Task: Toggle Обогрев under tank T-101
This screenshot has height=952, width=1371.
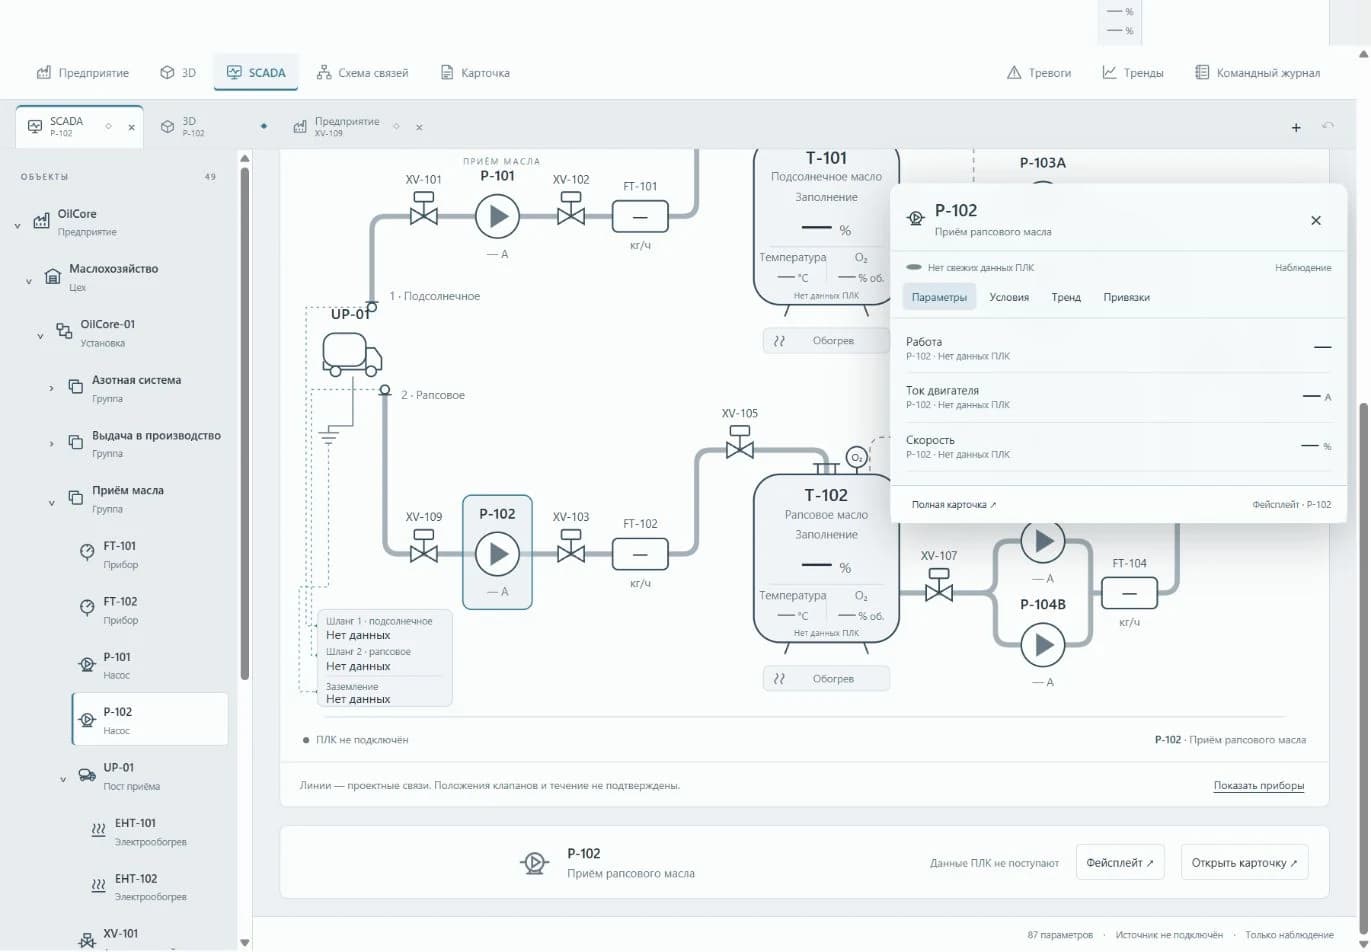Action: (826, 341)
